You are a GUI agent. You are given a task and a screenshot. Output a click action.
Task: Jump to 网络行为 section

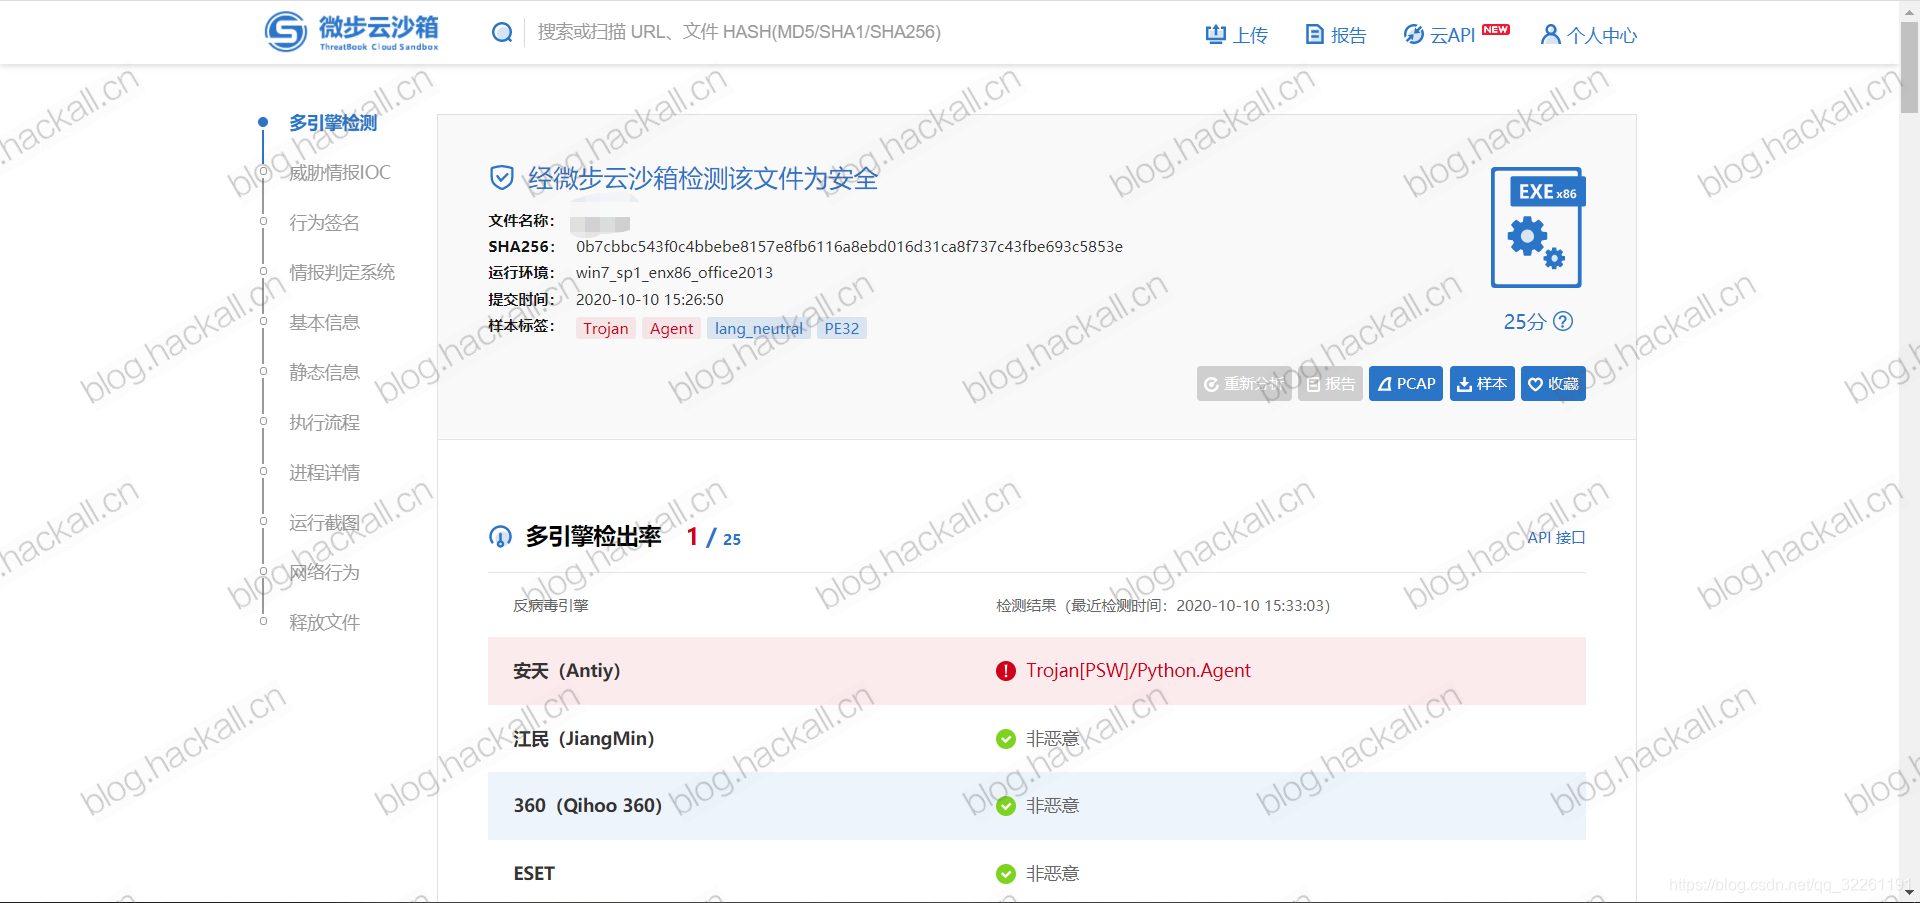324,573
